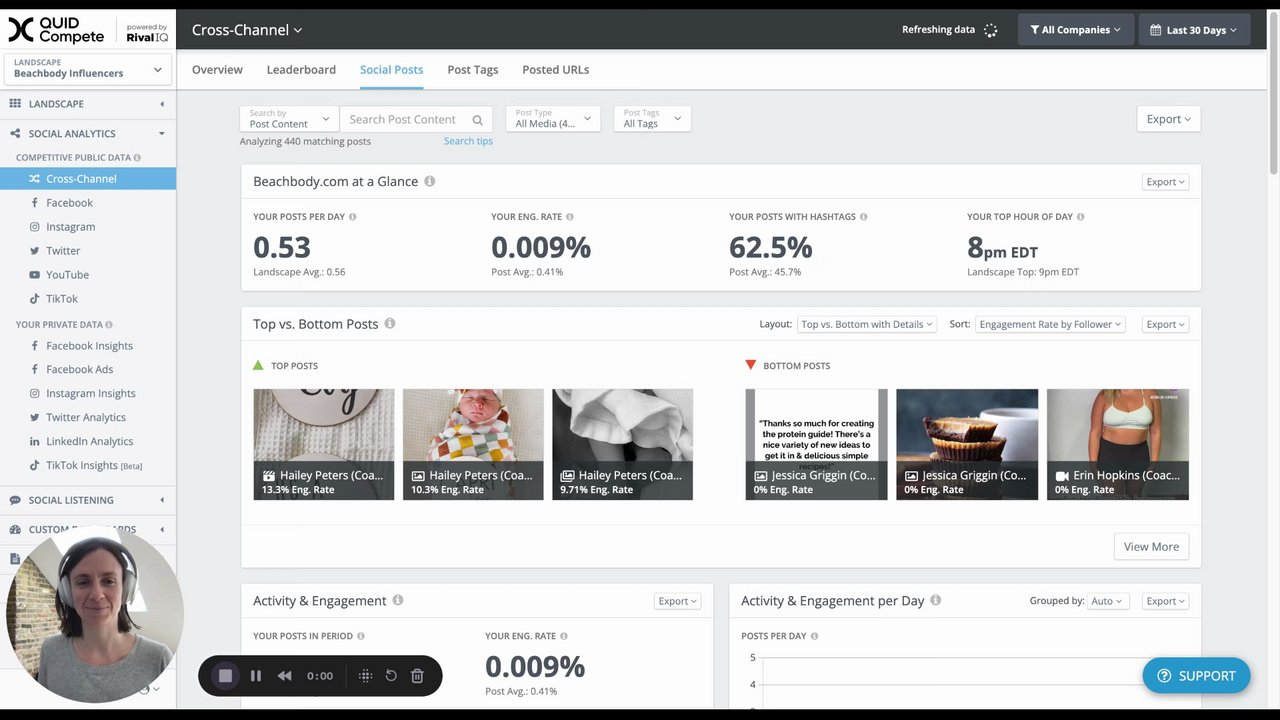The width and height of the screenshot is (1280, 720).
Task: Export the Top vs. Bottom Posts panel
Action: 1165,324
